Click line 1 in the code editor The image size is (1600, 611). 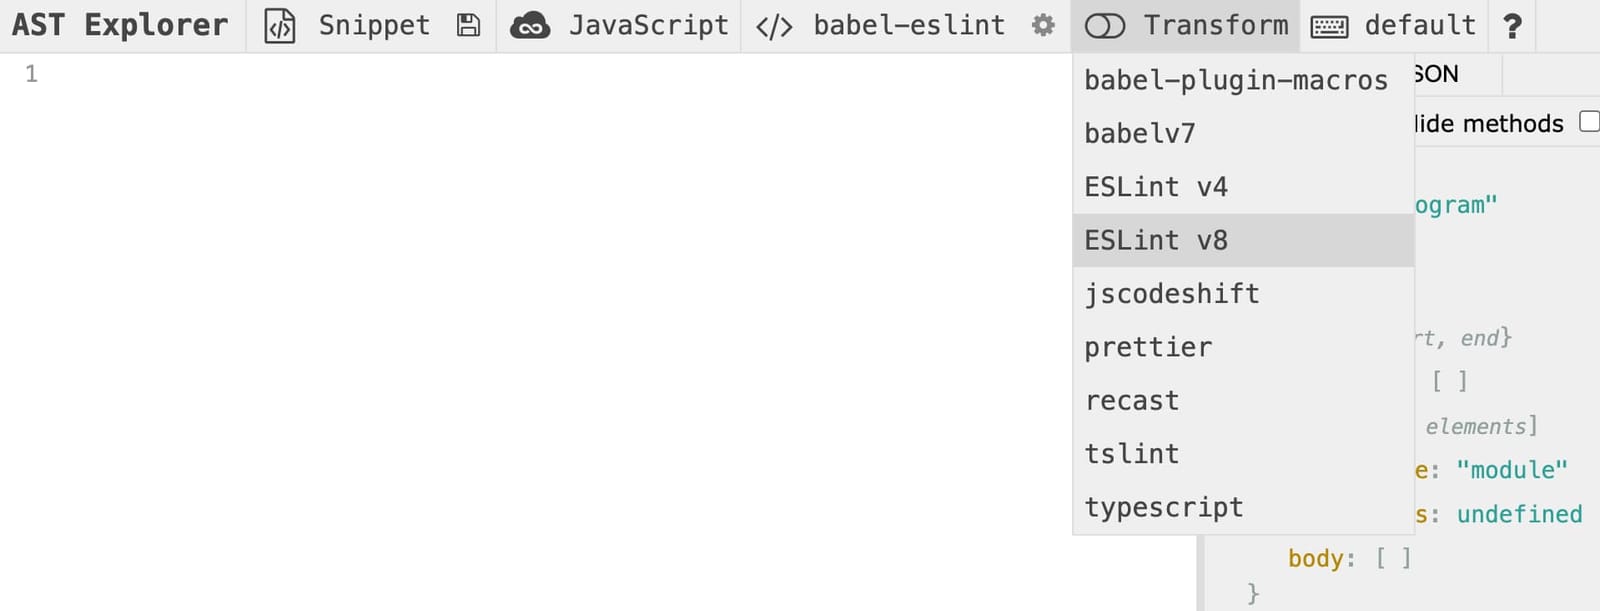pos(300,73)
